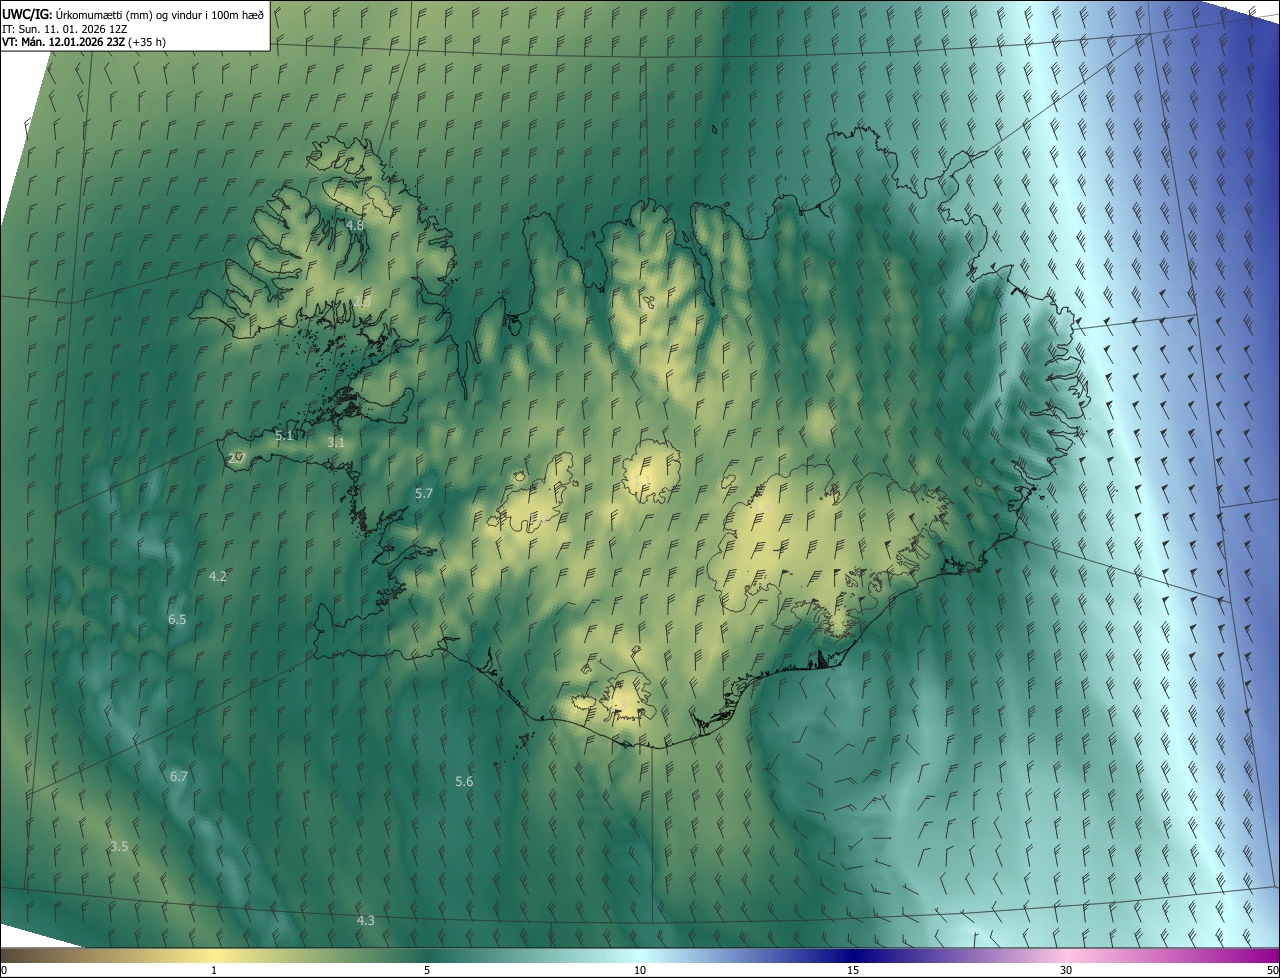
Task: Click the '5' tick on the color scale
Action: tap(427, 971)
